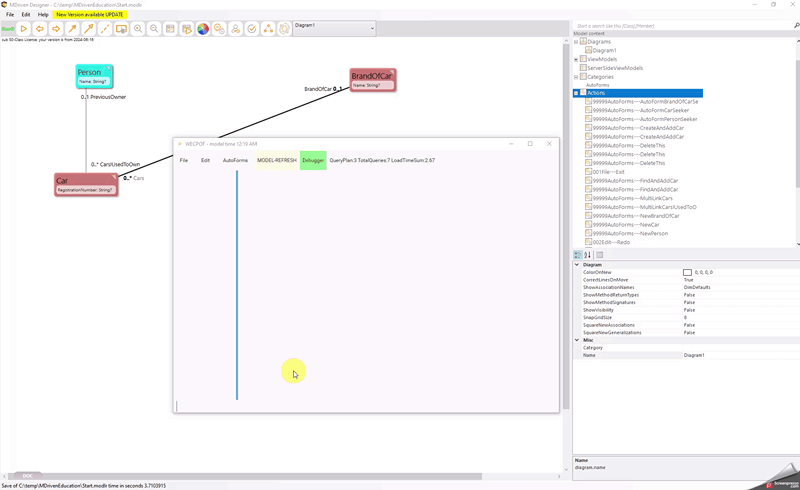Image resolution: width=800 pixels, height=490 pixels.
Task: Toggle the Debugger button in WECPOF window
Action: [313, 160]
